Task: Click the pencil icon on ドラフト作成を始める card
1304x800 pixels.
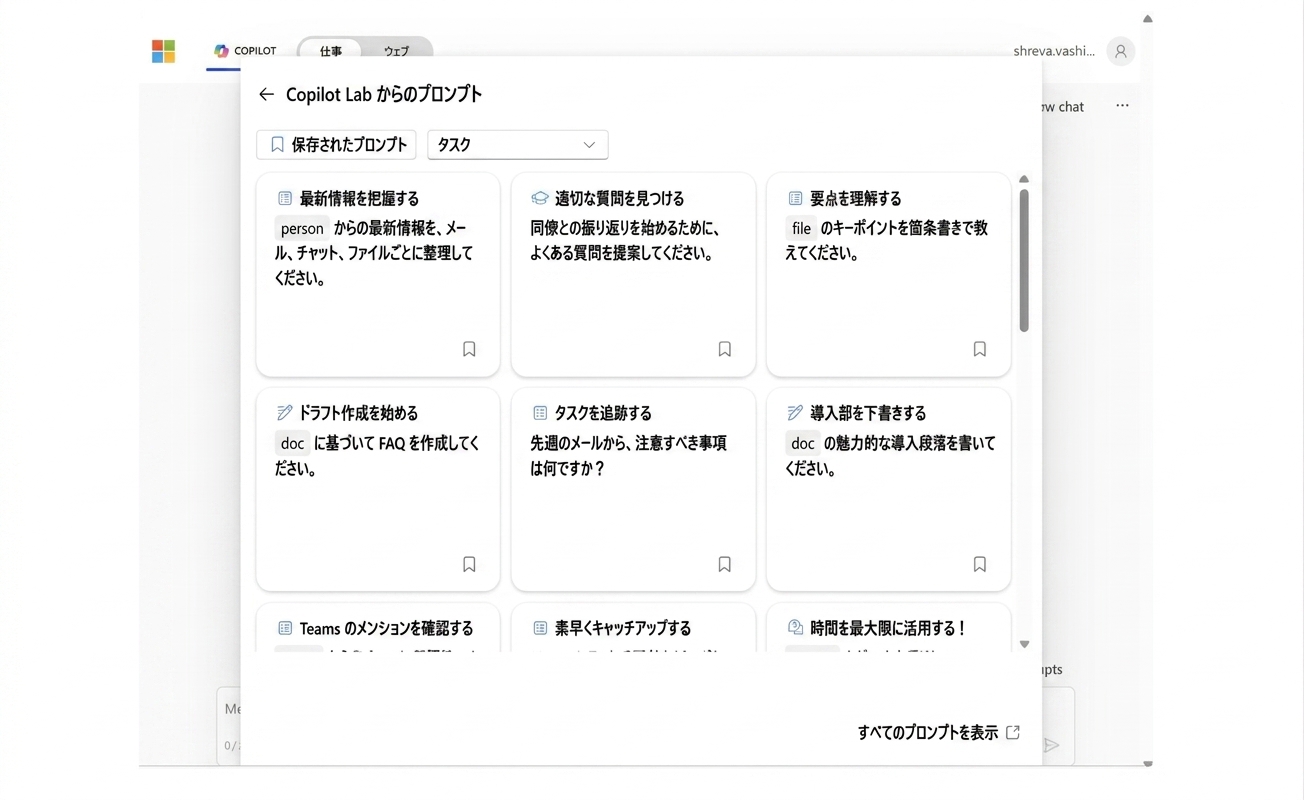Action: pyautogui.click(x=285, y=413)
